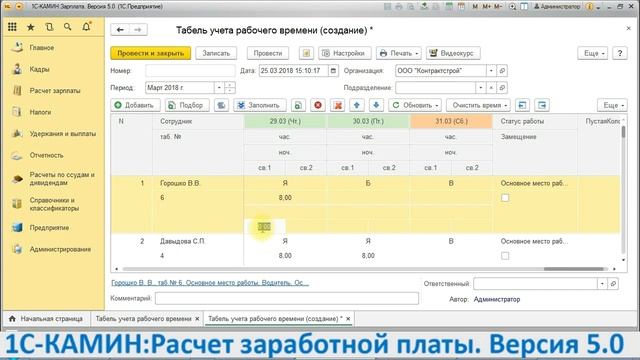Toggle Замещение checkbox for Горошко В.В.
The image size is (640, 360).
(x=505, y=198)
